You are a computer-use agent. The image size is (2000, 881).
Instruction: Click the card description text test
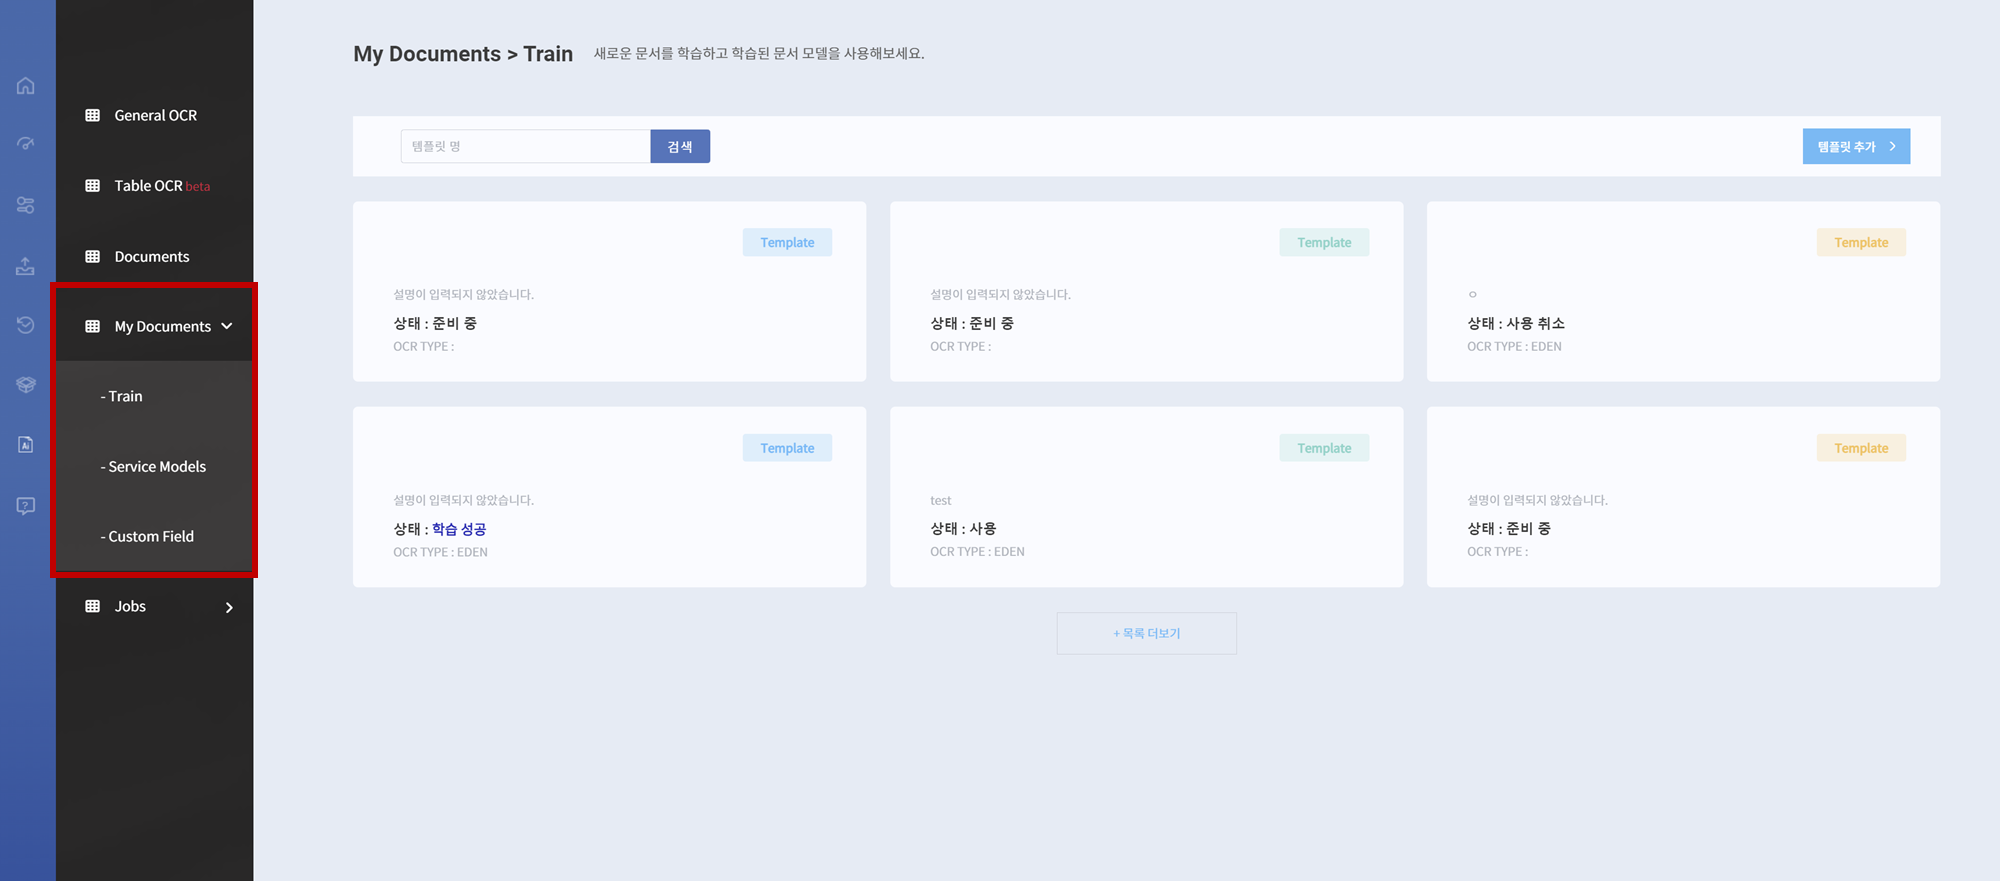coord(941,500)
